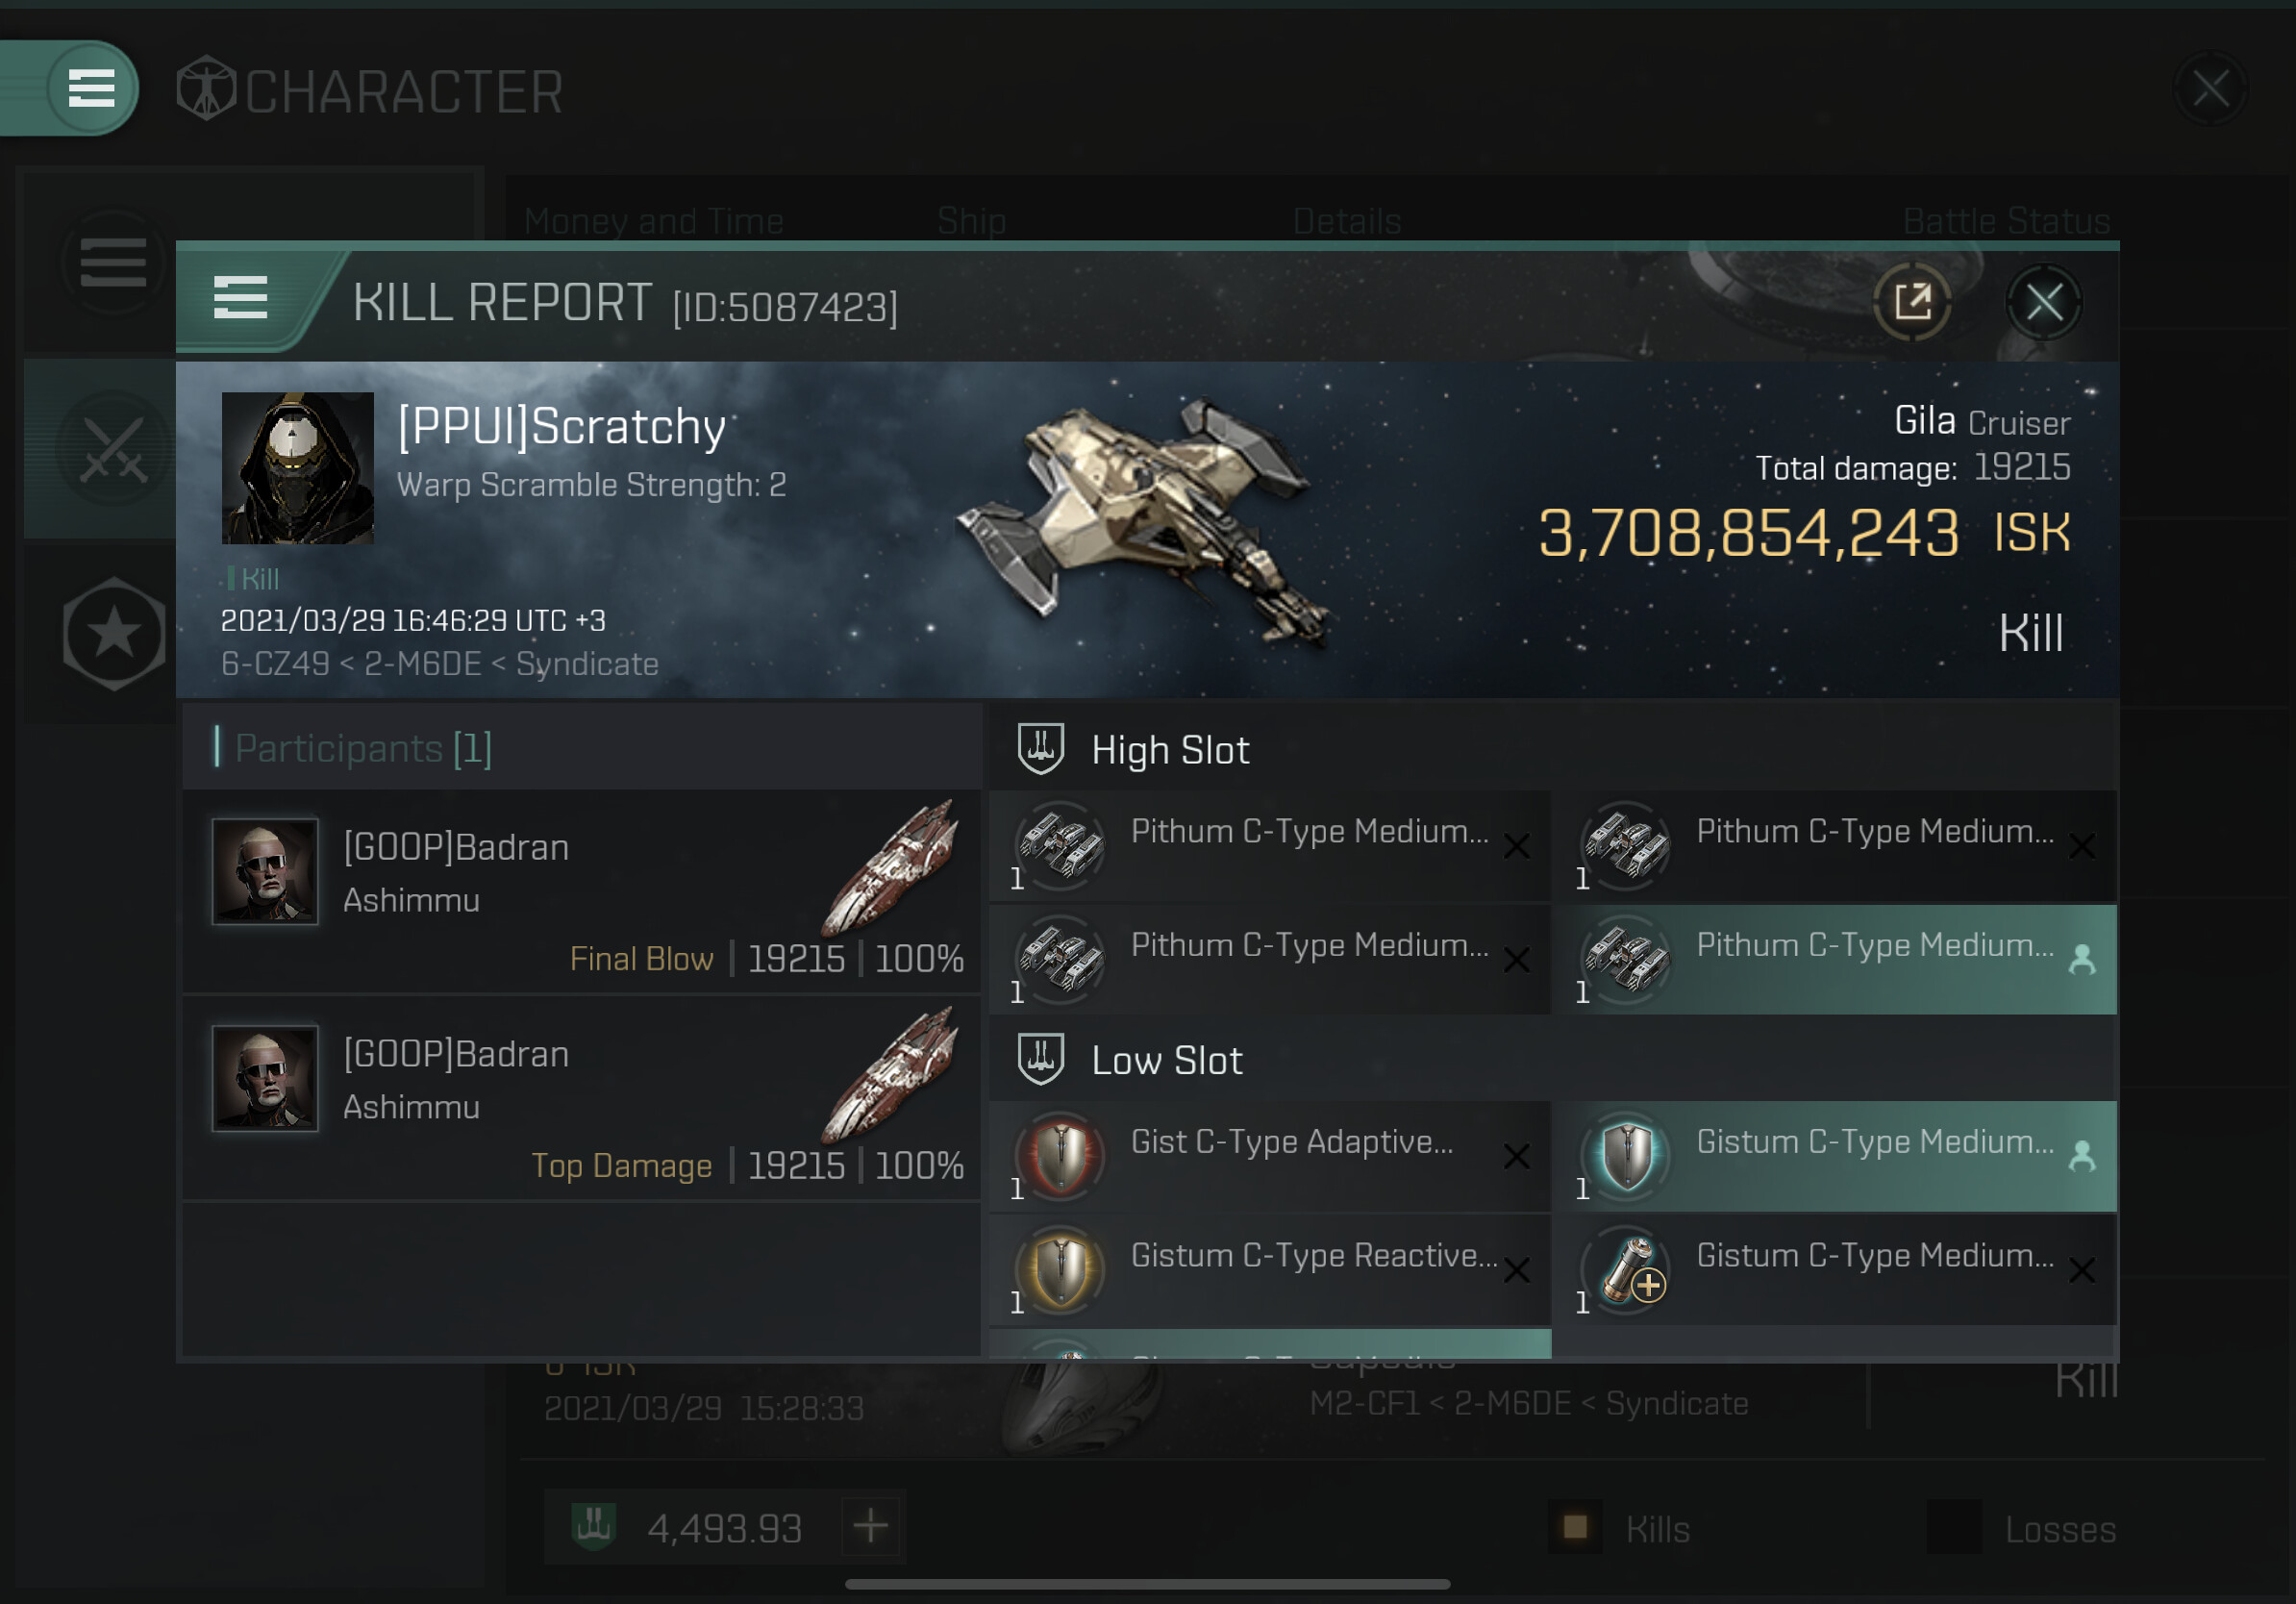
Task: Toggle the Kills filter checkbox
Action: pyautogui.click(x=1575, y=1527)
